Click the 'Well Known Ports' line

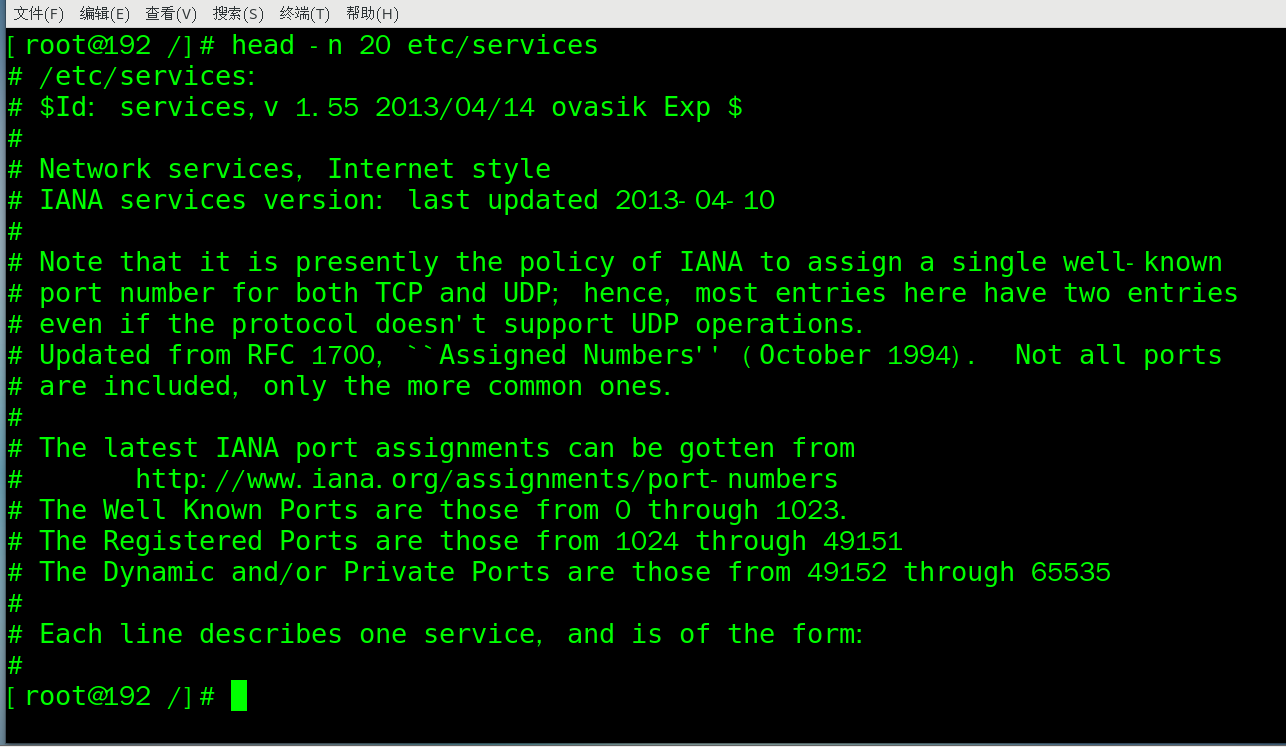pyautogui.click(x=230, y=510)
